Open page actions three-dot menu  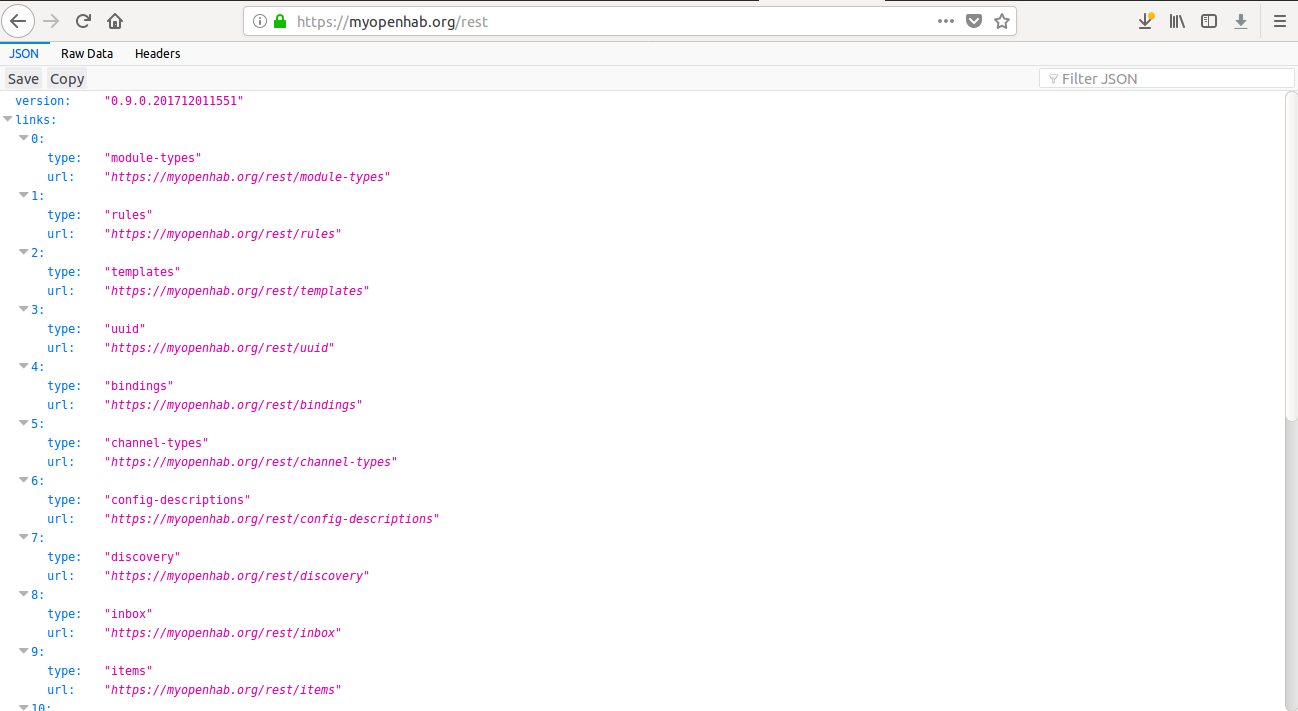click(x=945, y=21)
